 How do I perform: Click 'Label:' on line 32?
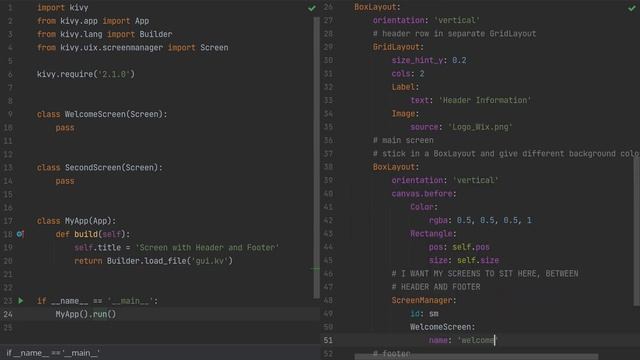(x=405, y=87)
